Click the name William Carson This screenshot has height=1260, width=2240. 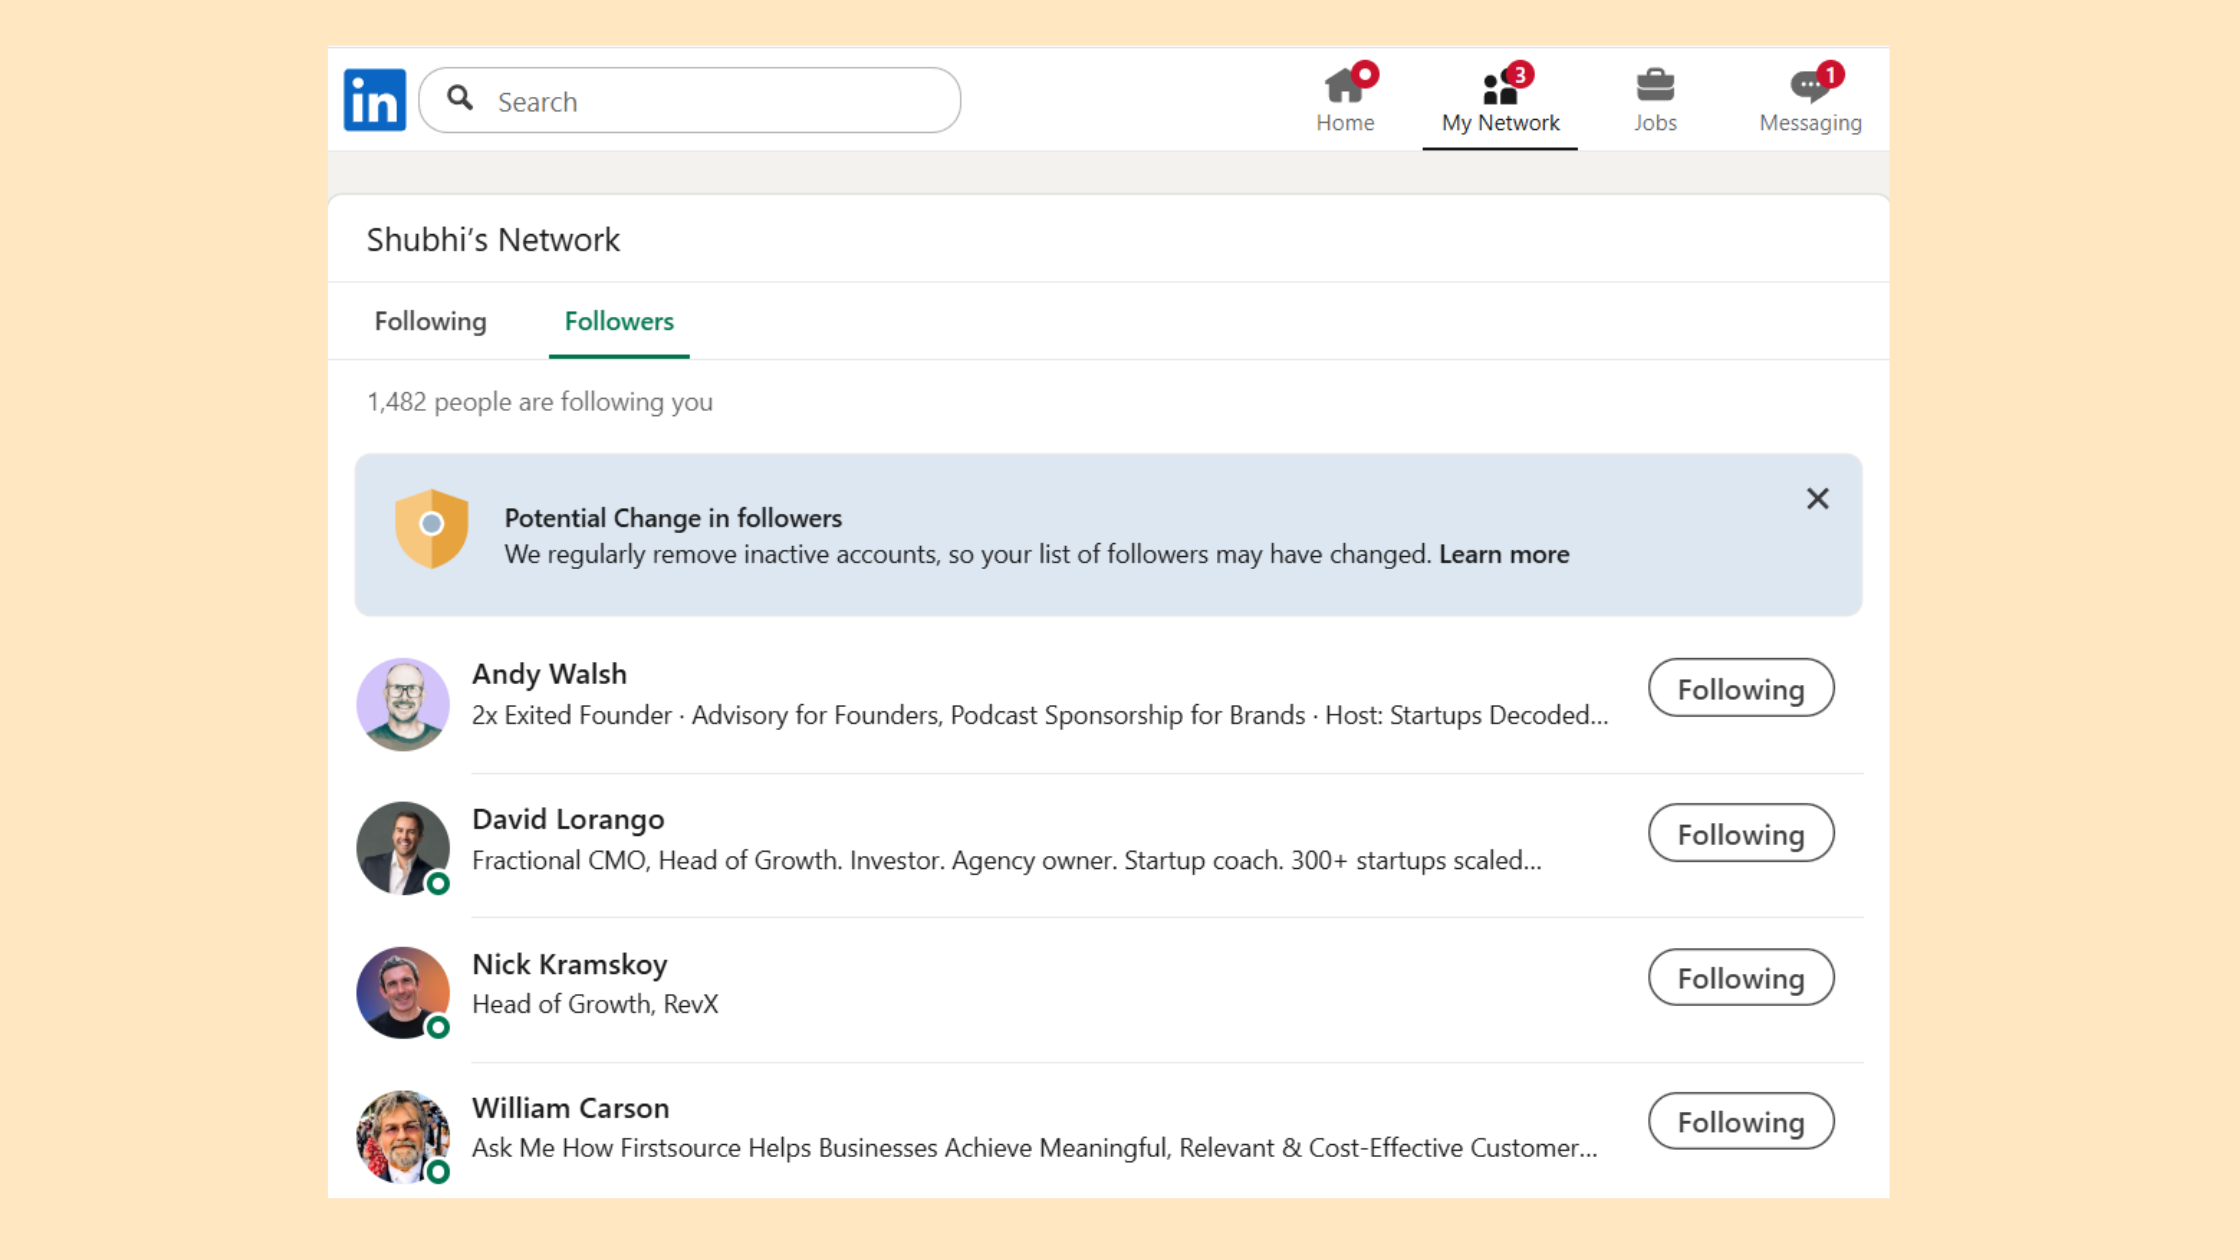point(570,1108)
